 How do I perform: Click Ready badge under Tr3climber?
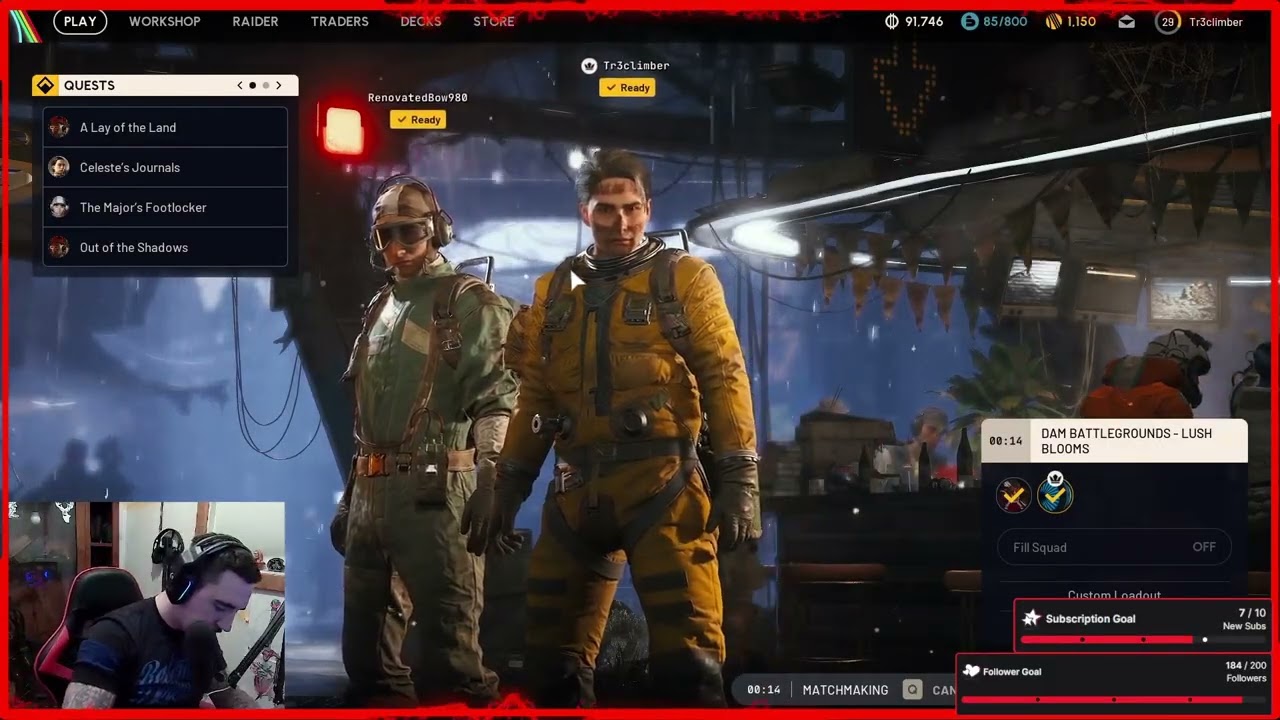(627, 88)
